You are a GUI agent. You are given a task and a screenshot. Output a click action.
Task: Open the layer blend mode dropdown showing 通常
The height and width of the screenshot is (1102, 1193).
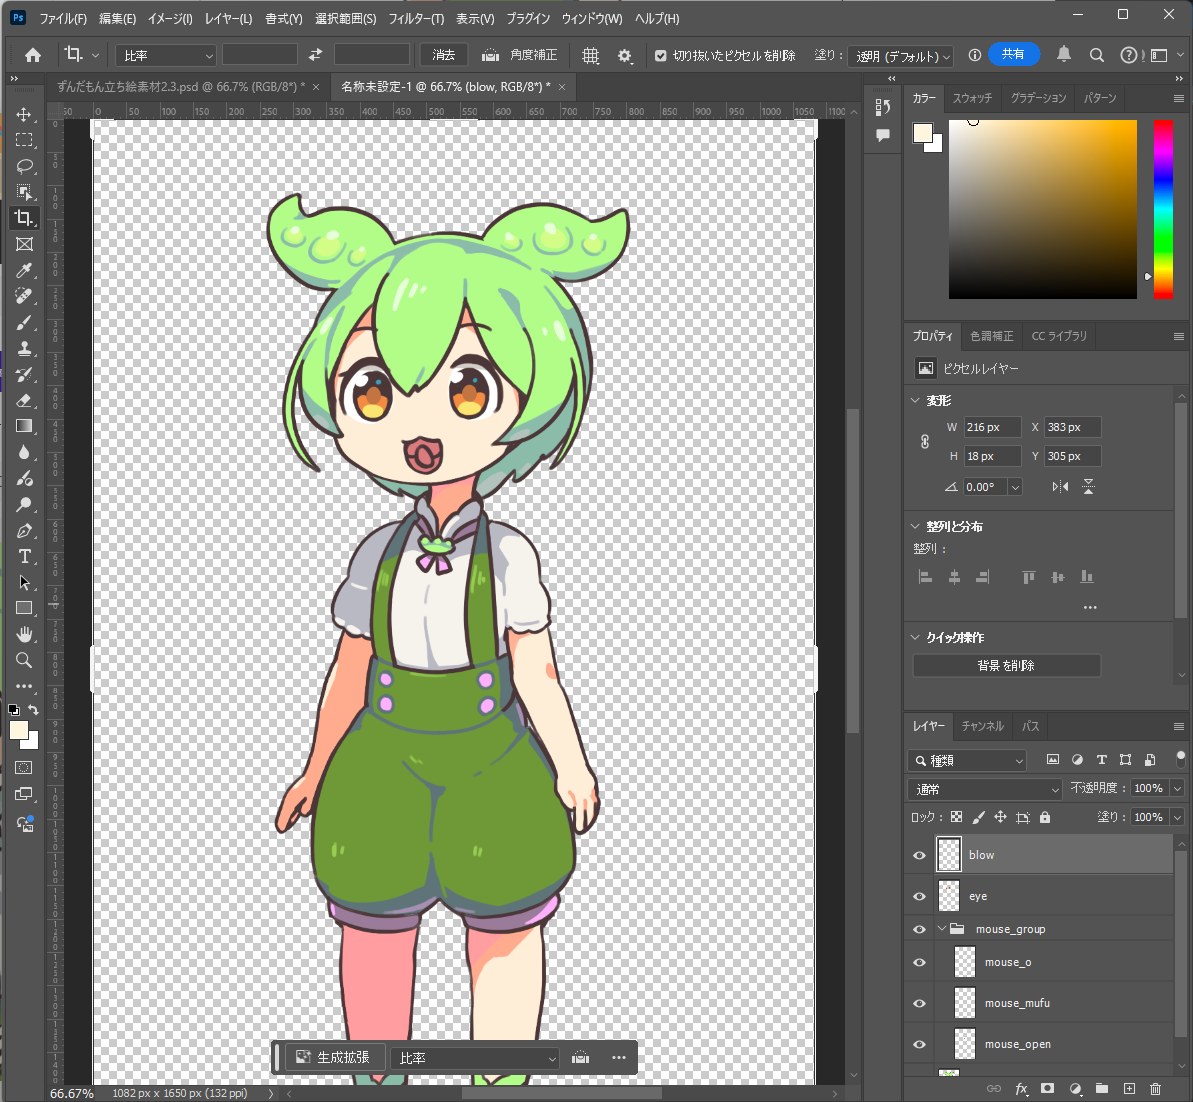tap(983, 789)
